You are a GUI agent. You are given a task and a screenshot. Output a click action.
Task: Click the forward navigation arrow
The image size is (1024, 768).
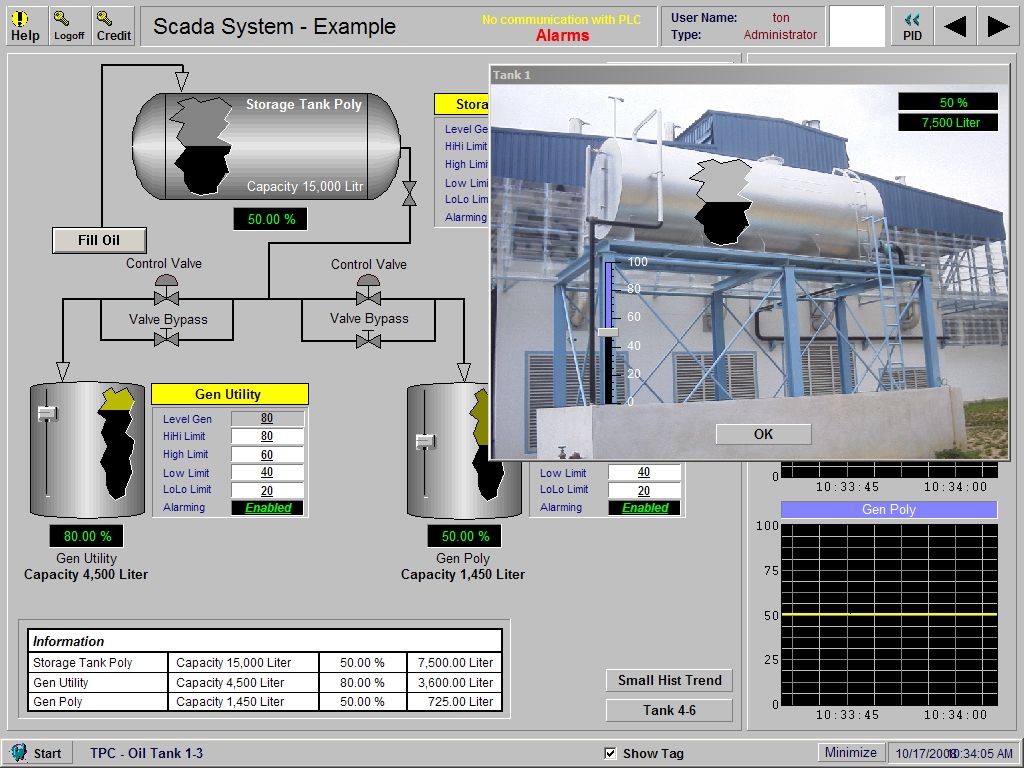click(x=996, y=26)
